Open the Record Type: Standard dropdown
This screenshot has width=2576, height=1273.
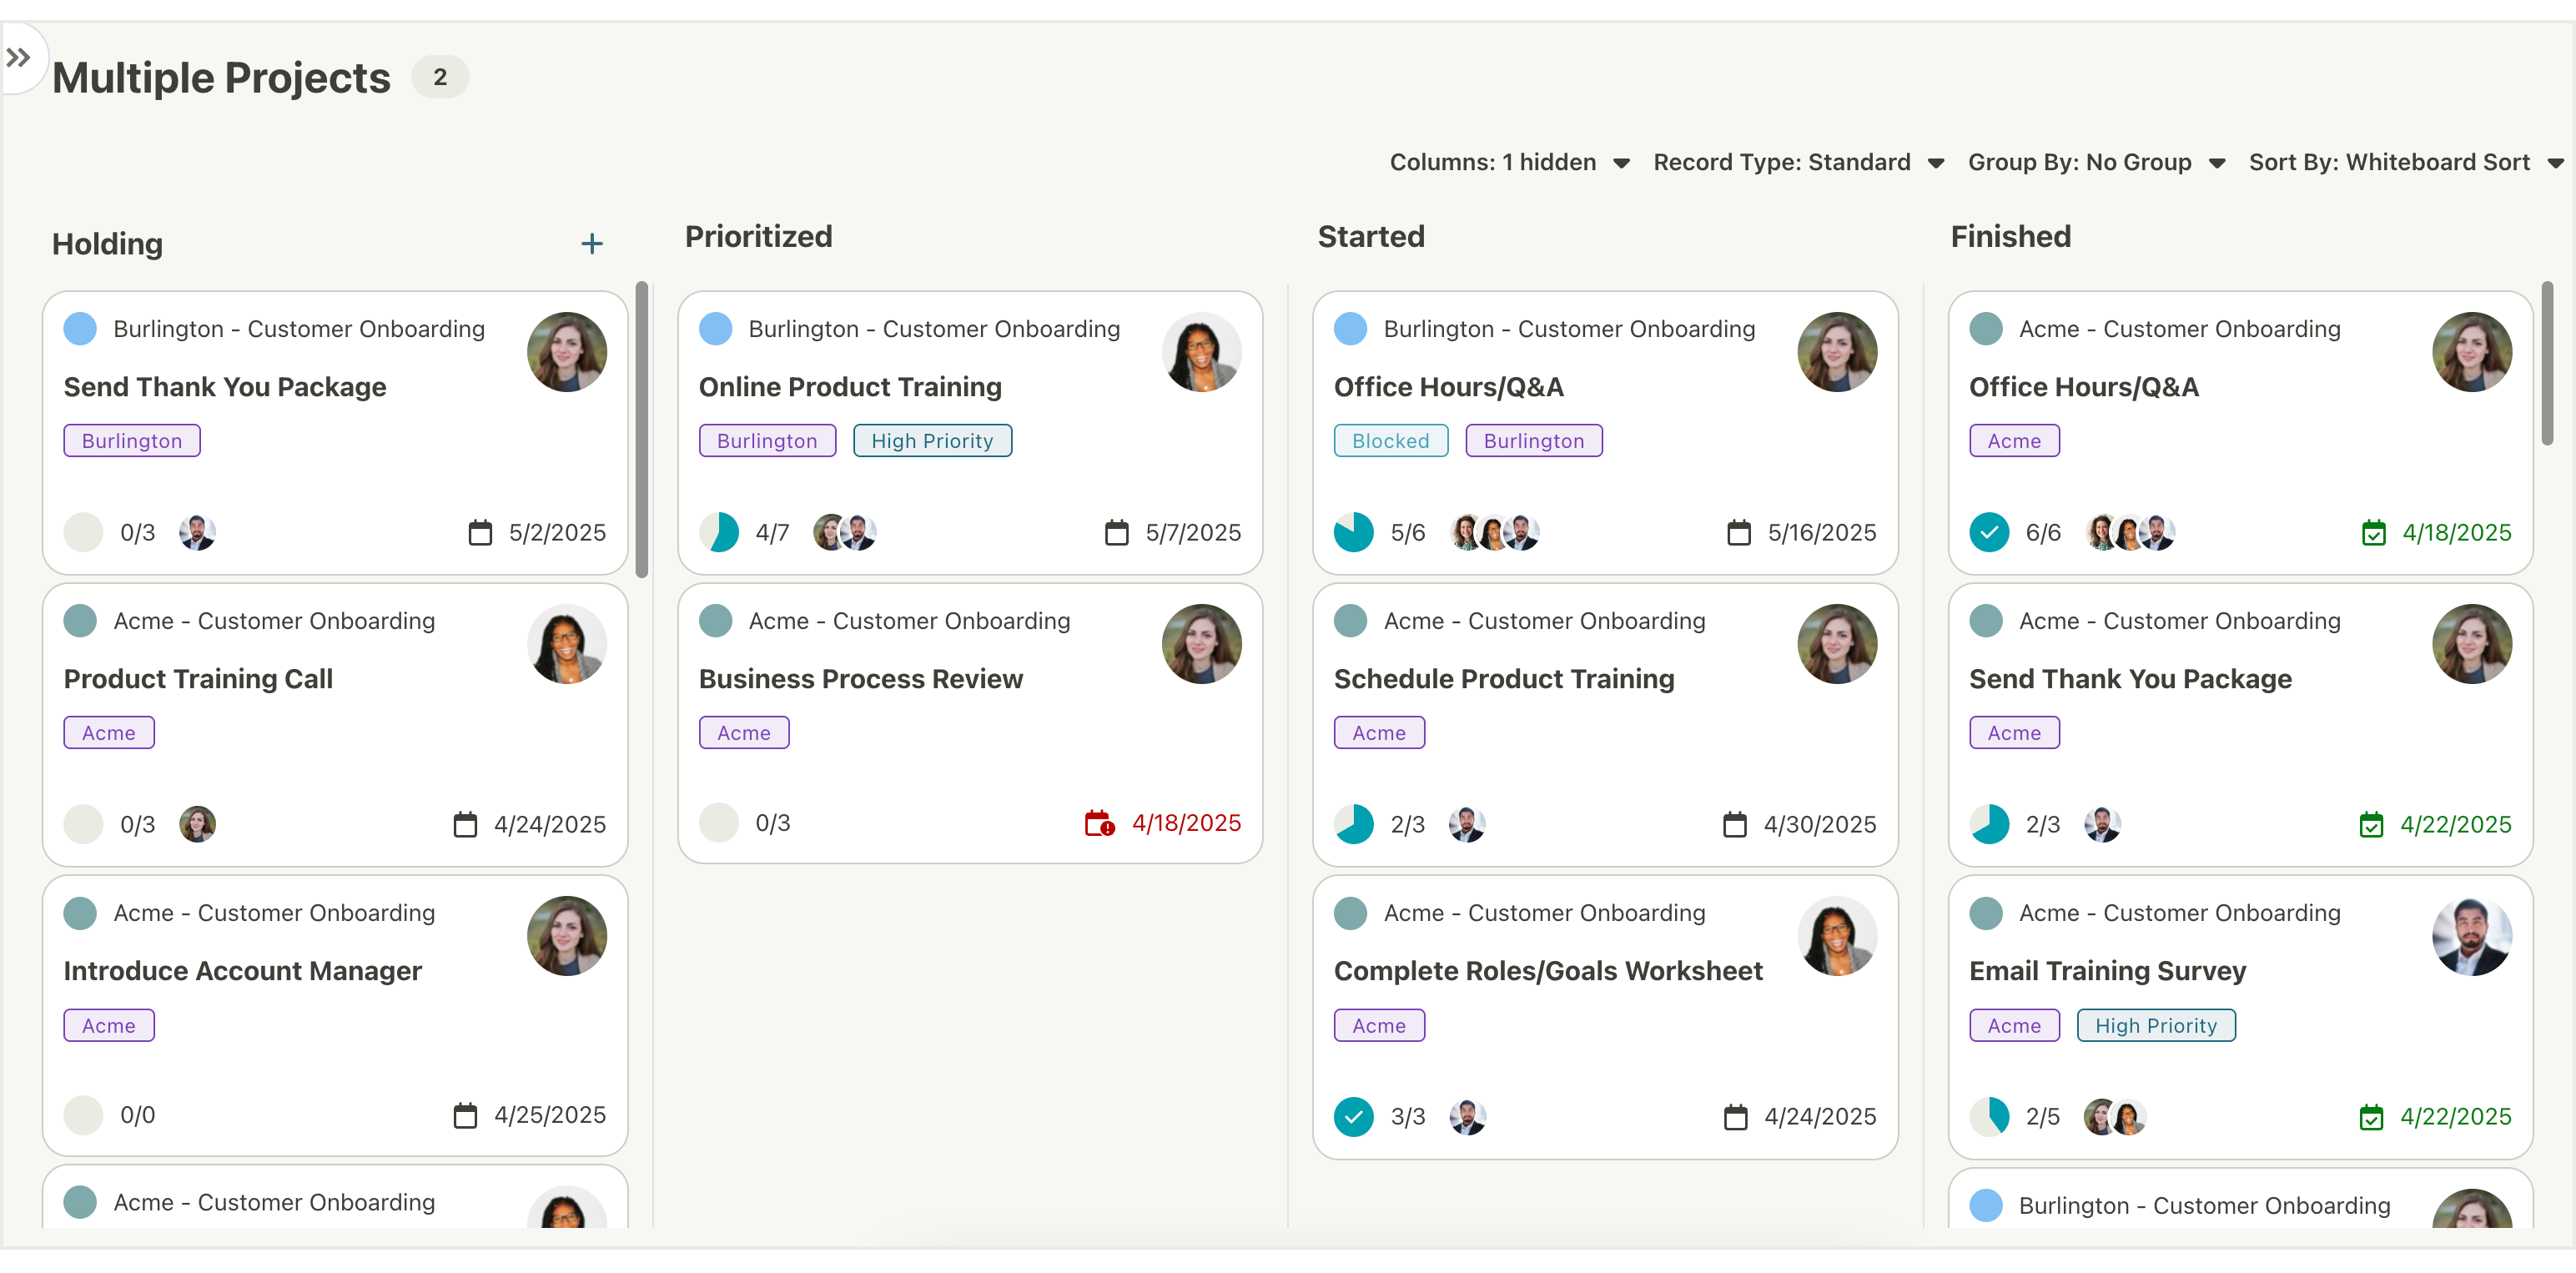[x=1798, y=162]
